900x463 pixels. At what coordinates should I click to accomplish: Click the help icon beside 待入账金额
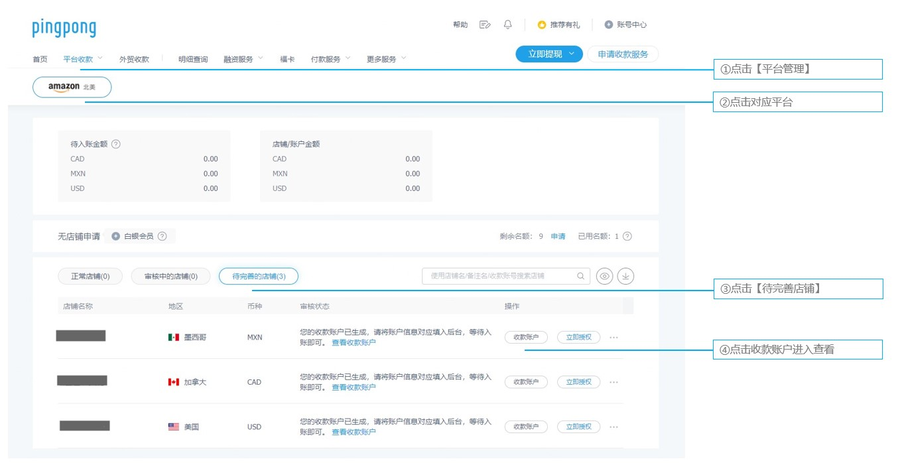(116, 144)
